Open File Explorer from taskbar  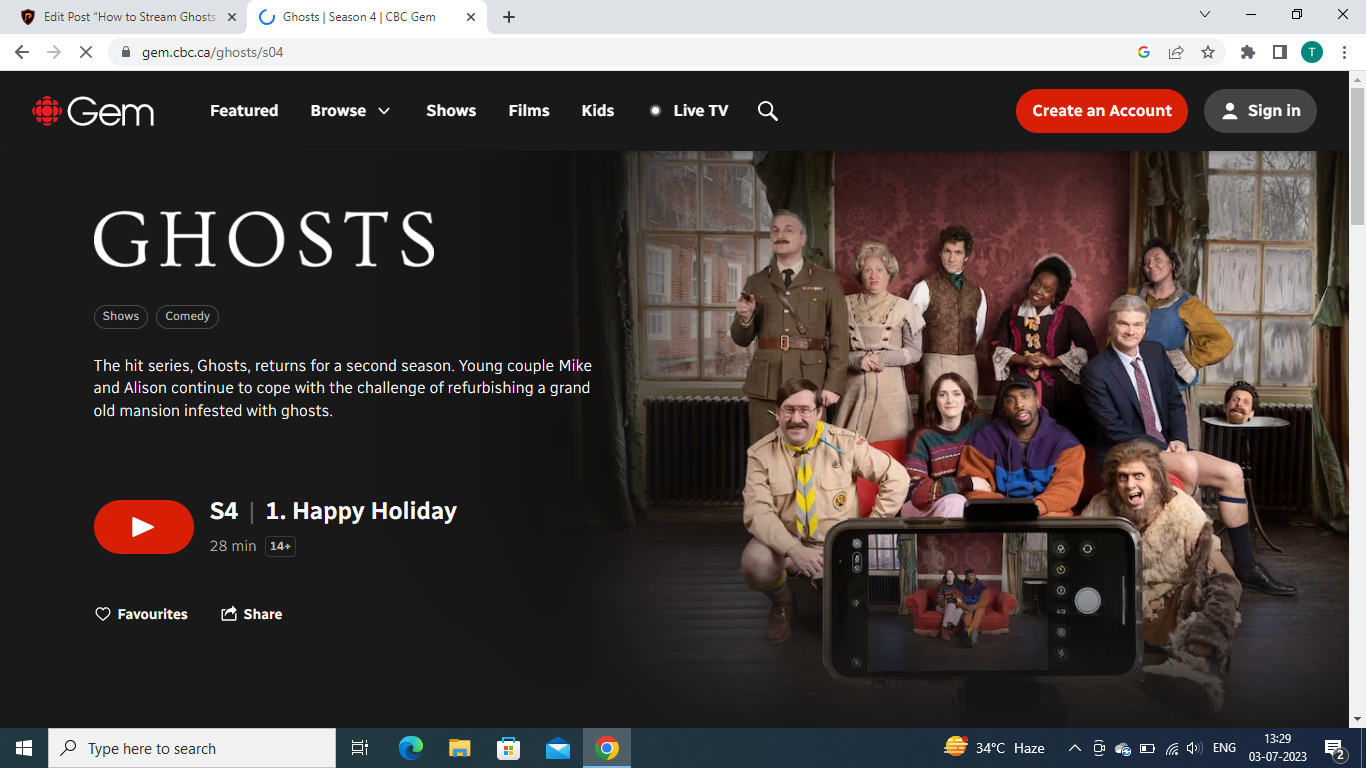[459, 748]
